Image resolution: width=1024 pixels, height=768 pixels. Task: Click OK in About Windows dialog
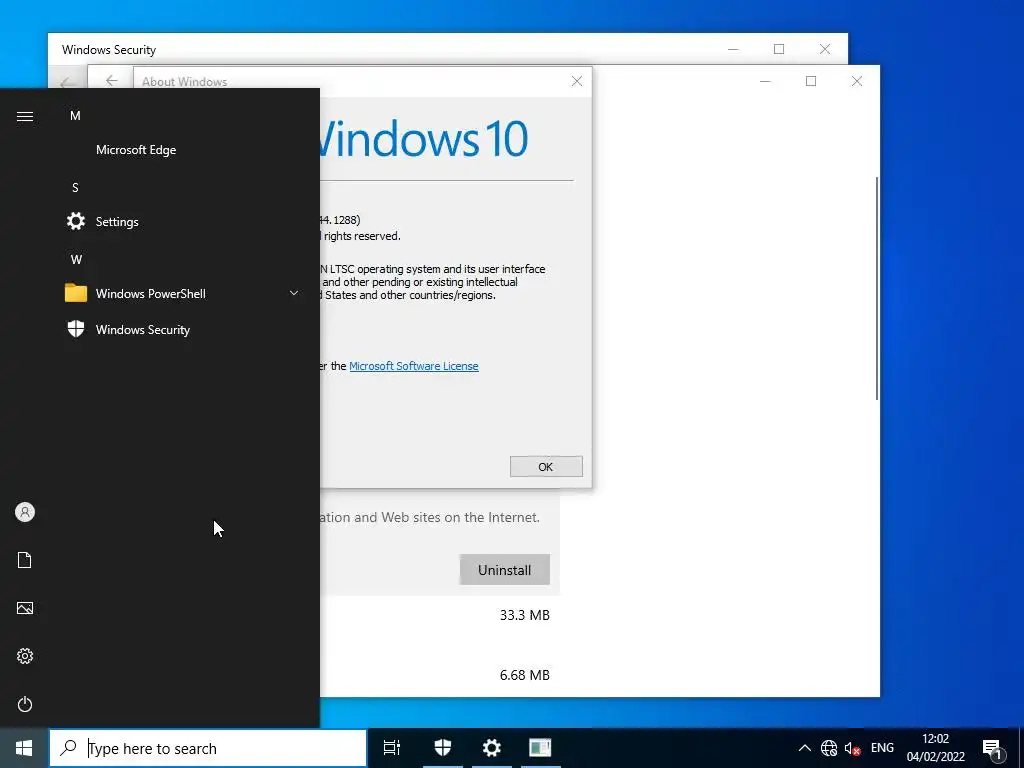click(546, 467)
